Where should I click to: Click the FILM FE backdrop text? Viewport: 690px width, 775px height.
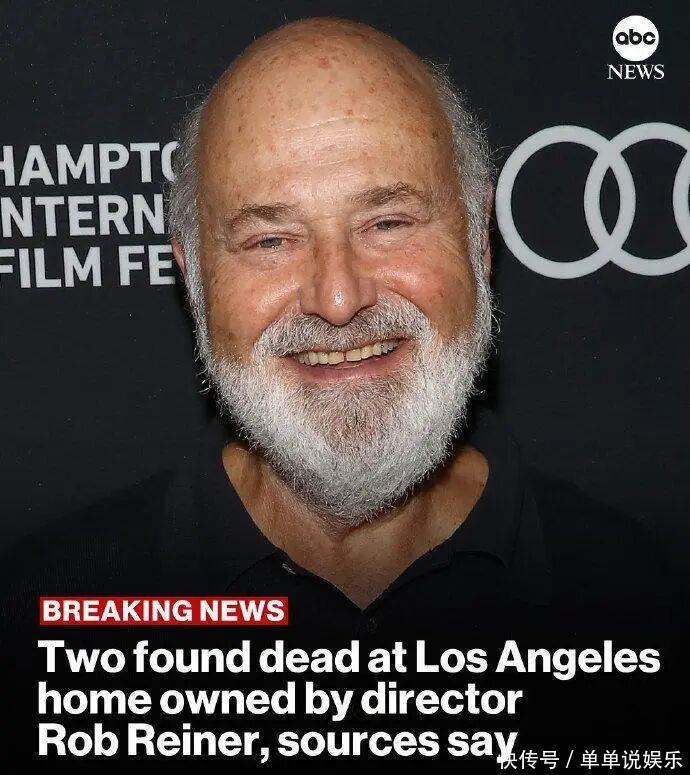tap(87, 267)
